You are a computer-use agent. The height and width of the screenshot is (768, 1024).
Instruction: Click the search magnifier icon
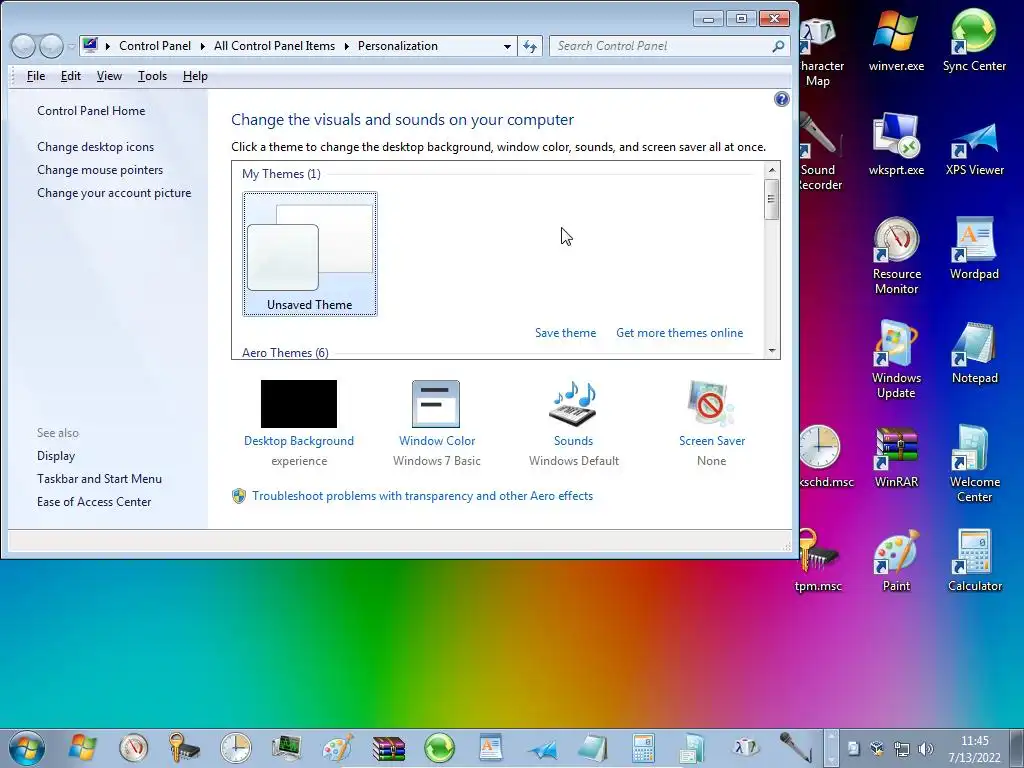(778, 46)
